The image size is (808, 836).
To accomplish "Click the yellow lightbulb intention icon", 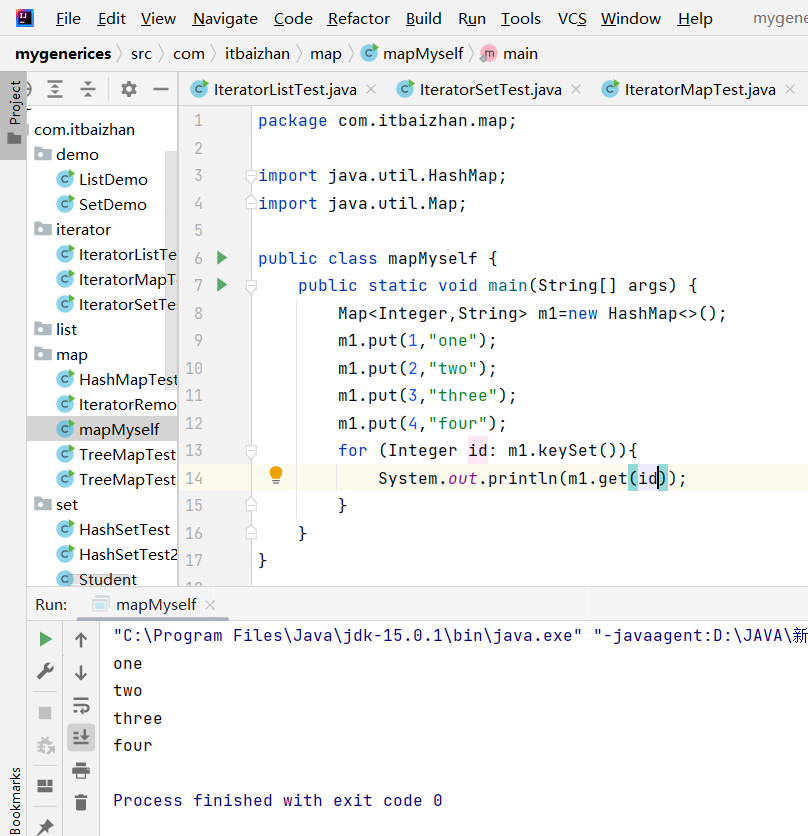I will click(276, 475).
